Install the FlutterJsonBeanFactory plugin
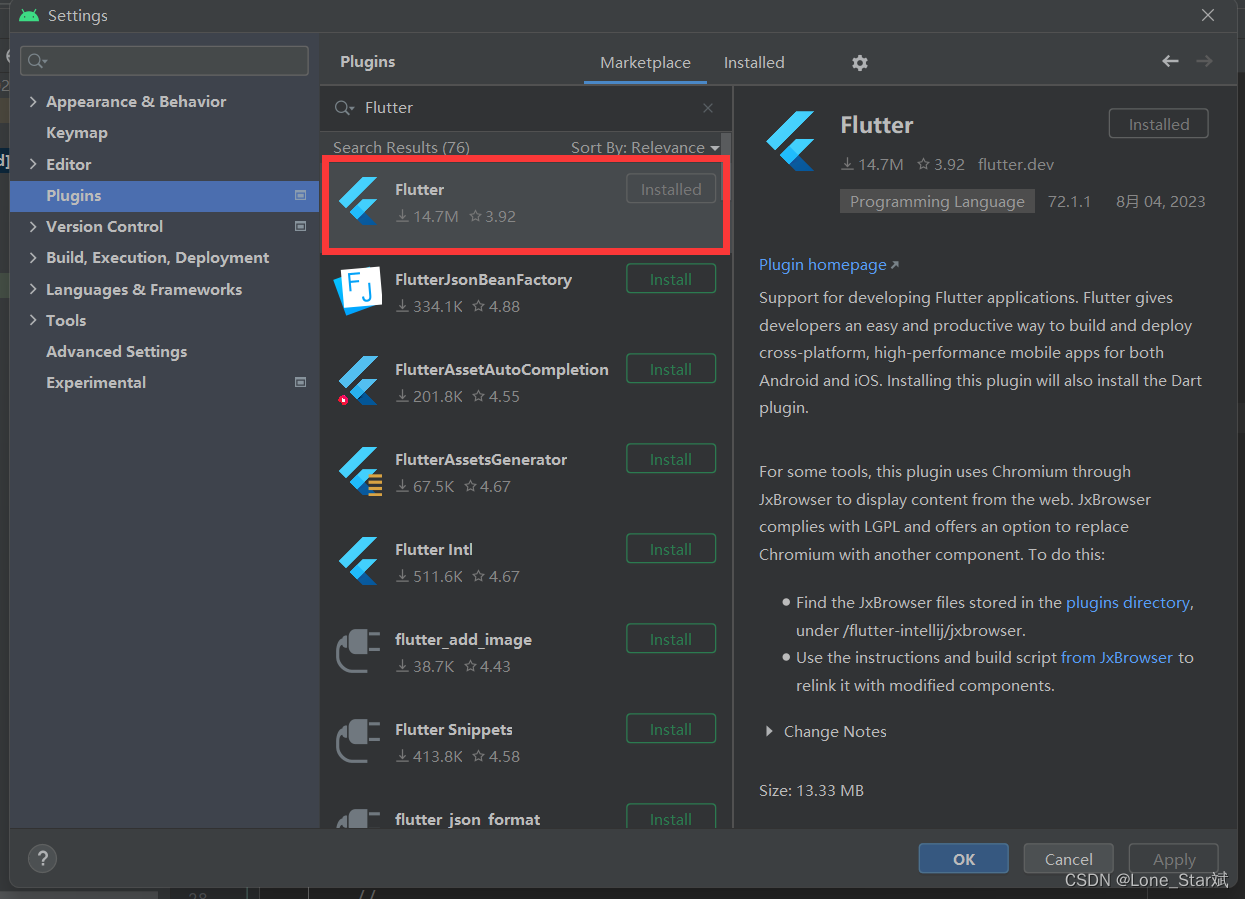 pyautogui.click(x=671, y=279)
